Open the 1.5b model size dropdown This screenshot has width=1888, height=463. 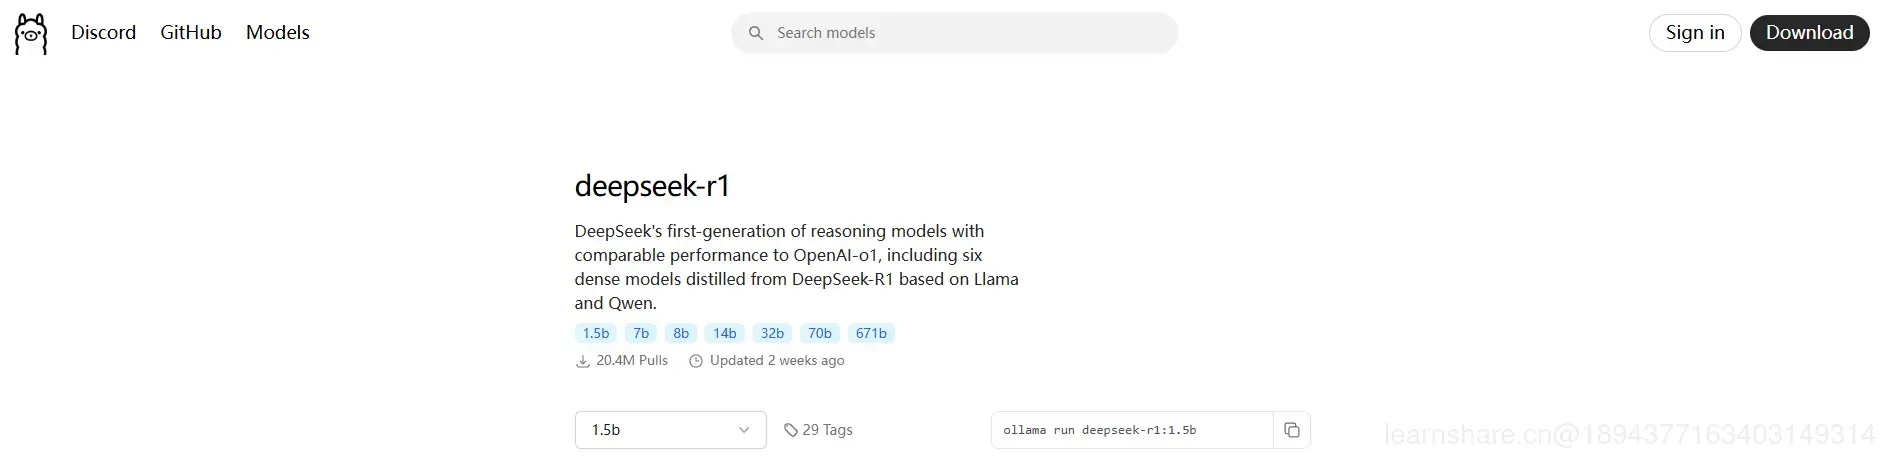[670, 430]
